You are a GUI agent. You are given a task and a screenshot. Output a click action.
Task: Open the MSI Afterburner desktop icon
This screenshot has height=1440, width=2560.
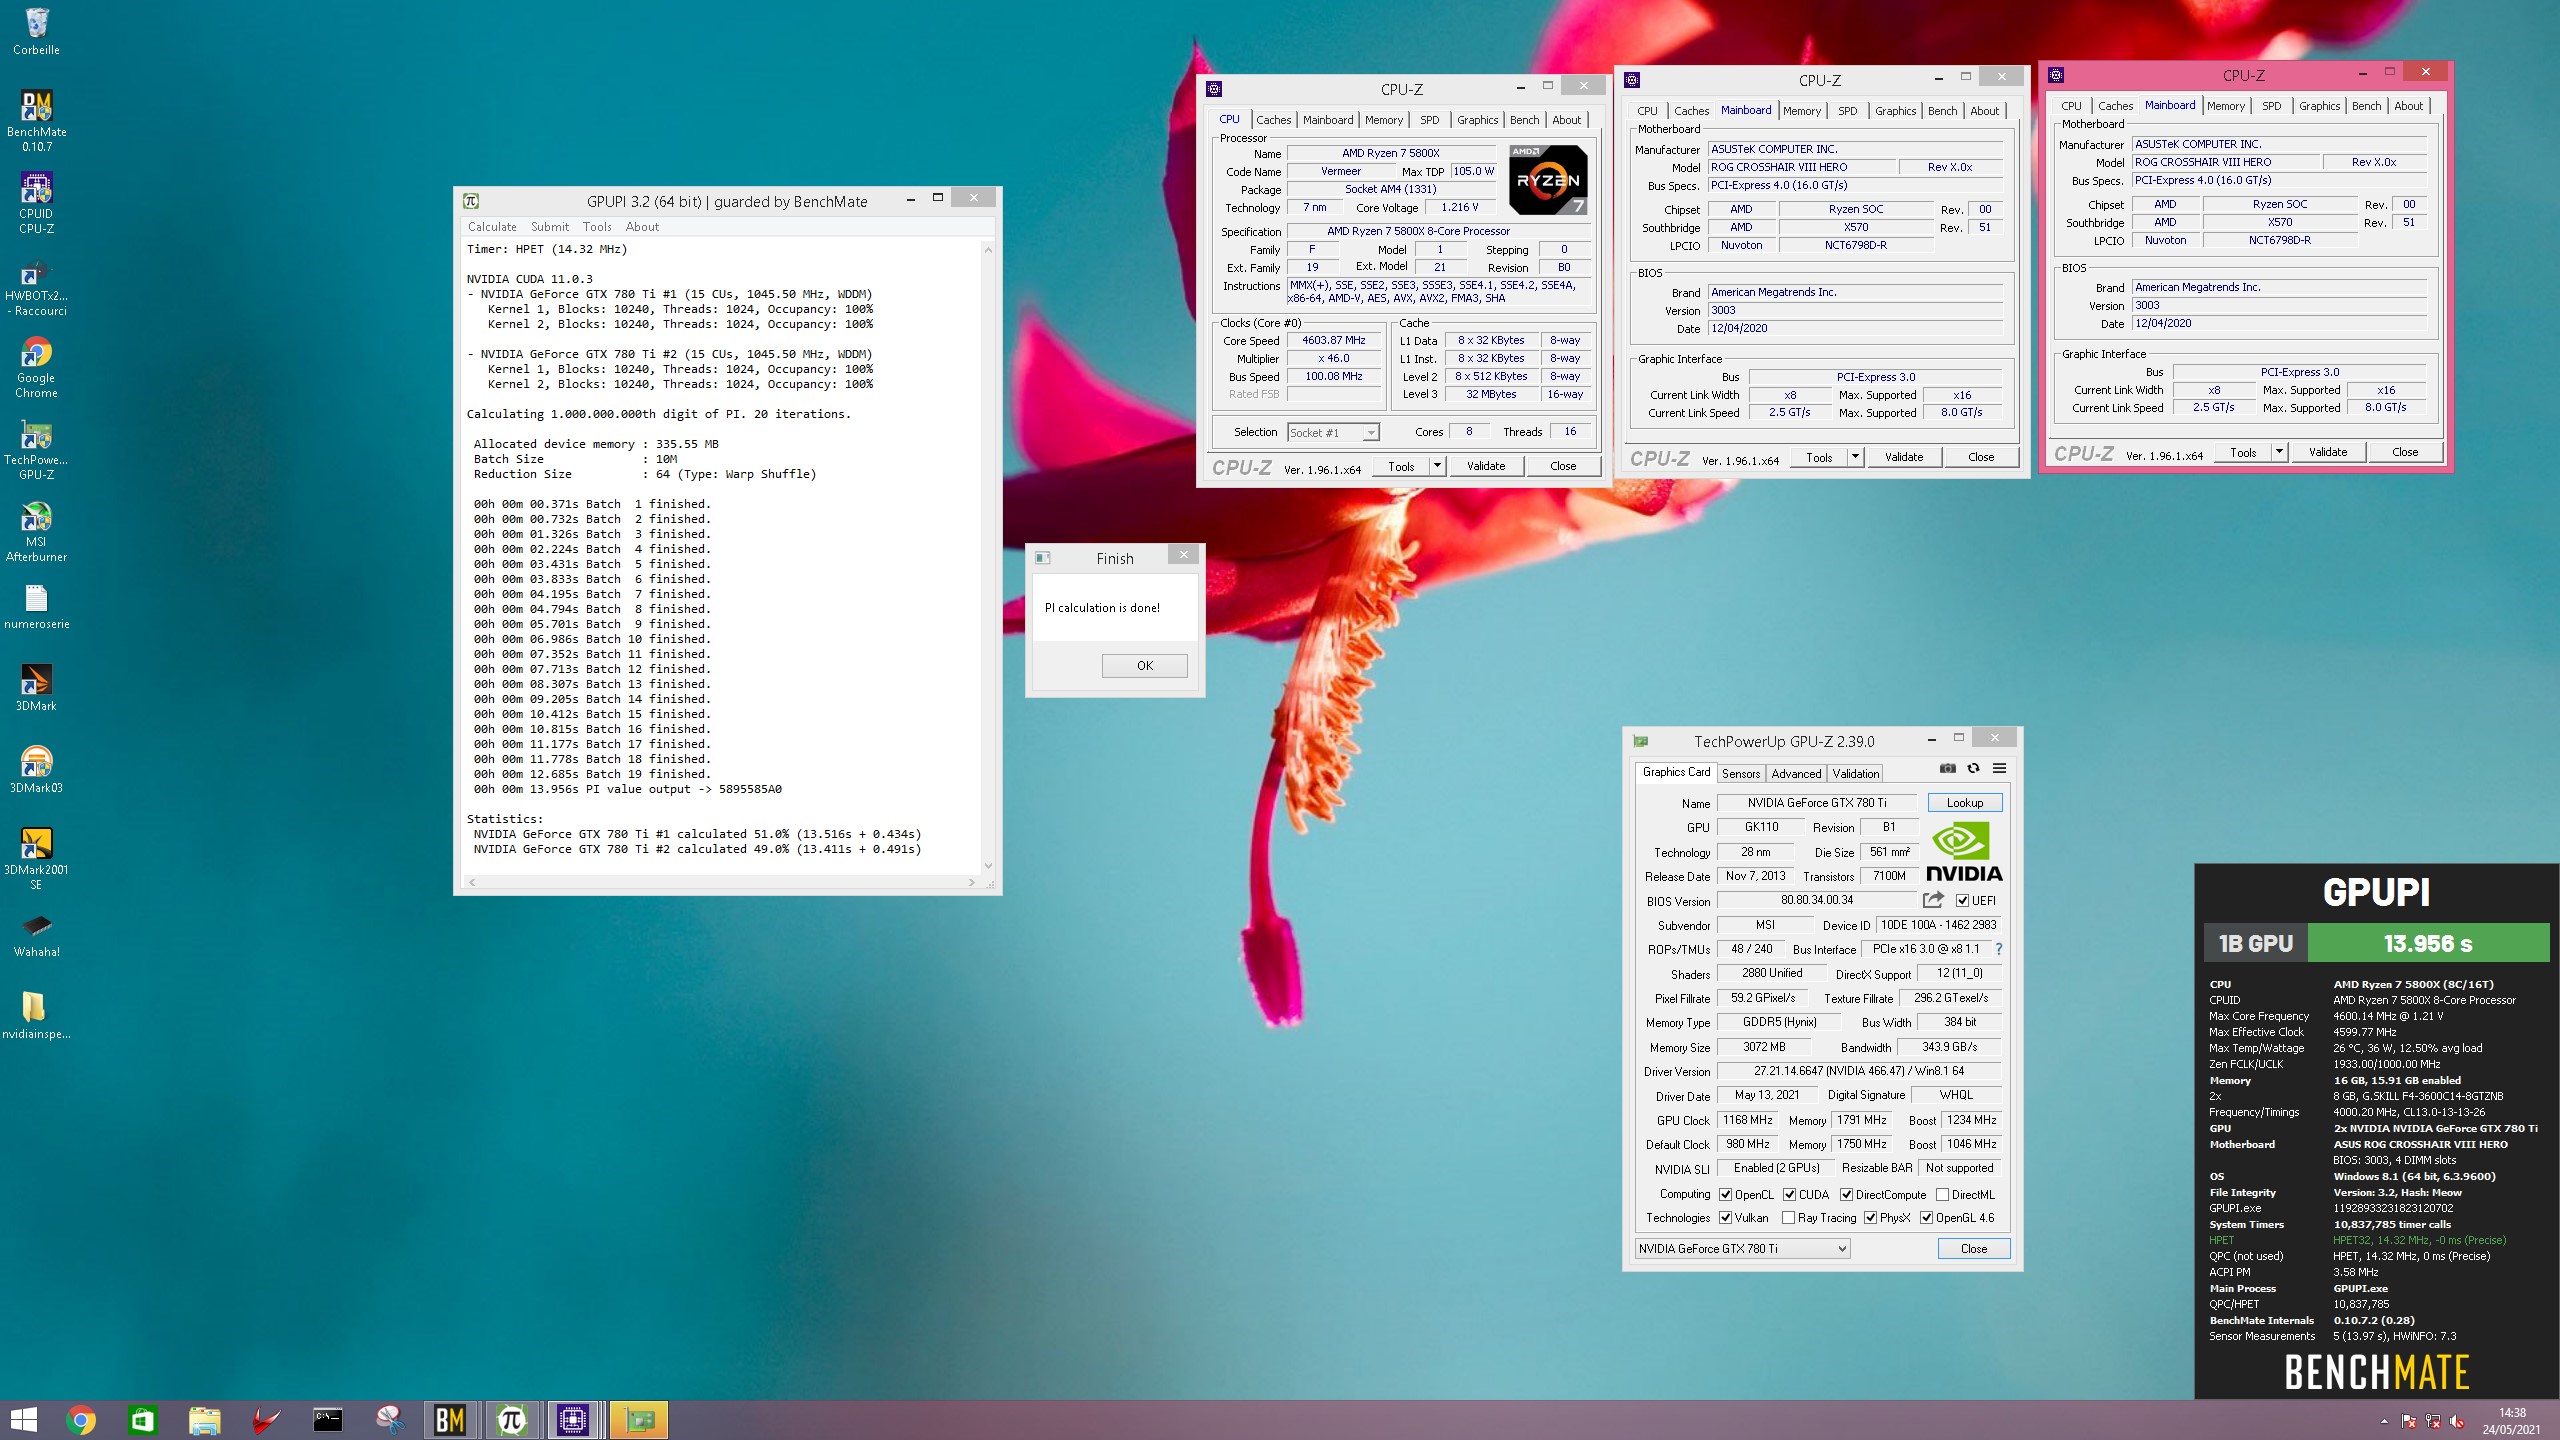click(x=36, y=531)
